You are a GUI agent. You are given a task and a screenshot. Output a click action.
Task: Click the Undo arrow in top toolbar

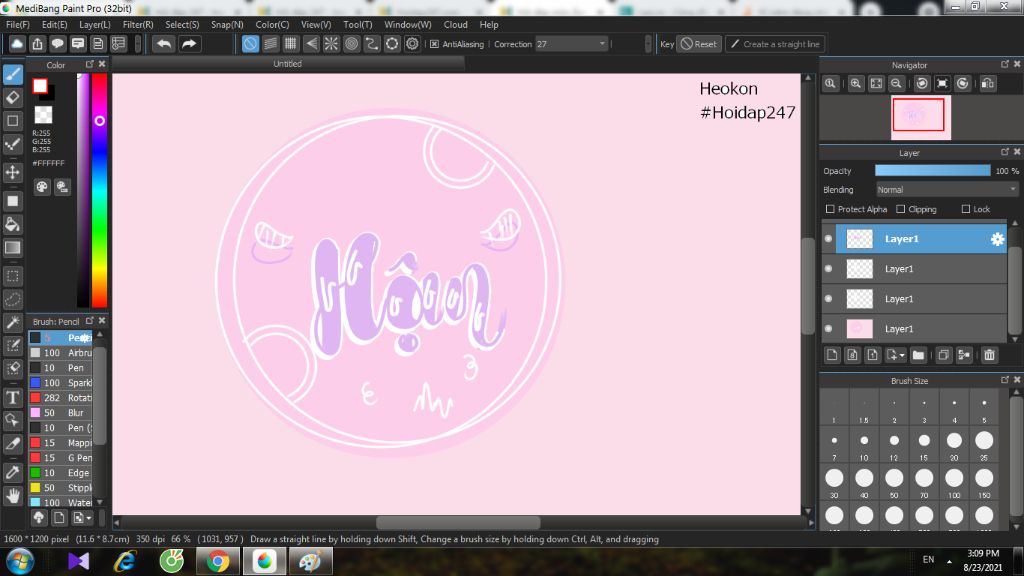[164, 44]
